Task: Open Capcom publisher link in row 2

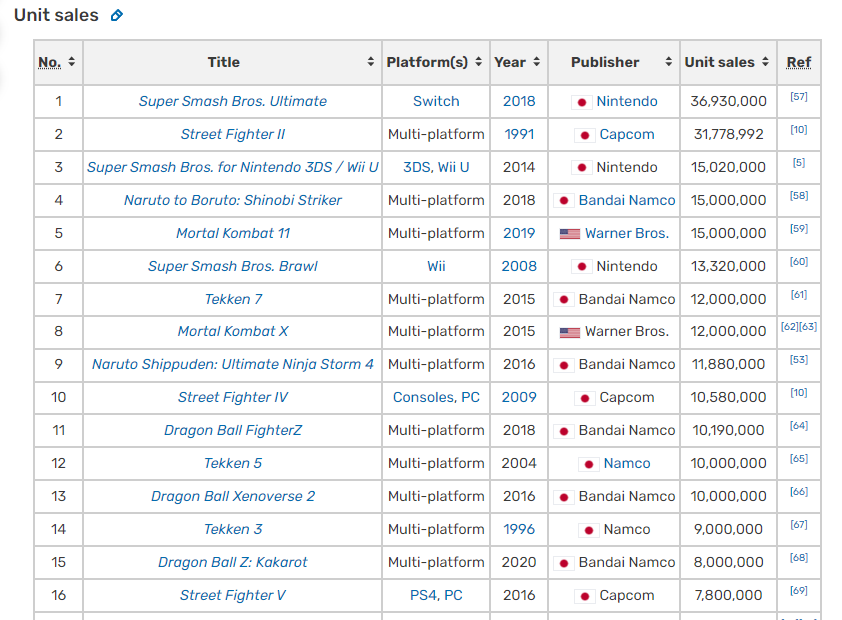Action: click(x=627, y=134)
